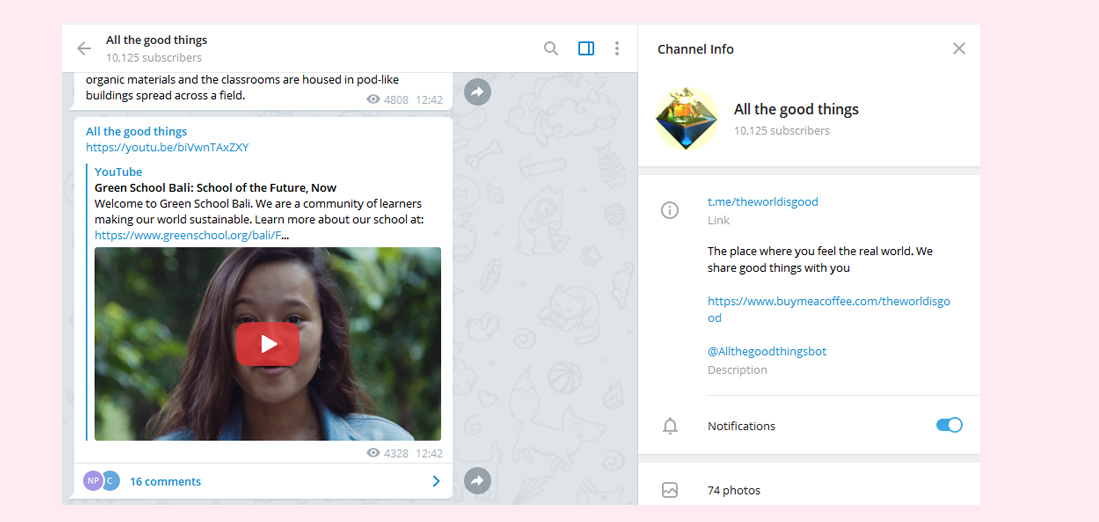
Task: Open the 74 photos media section
Action: [809, 490]
